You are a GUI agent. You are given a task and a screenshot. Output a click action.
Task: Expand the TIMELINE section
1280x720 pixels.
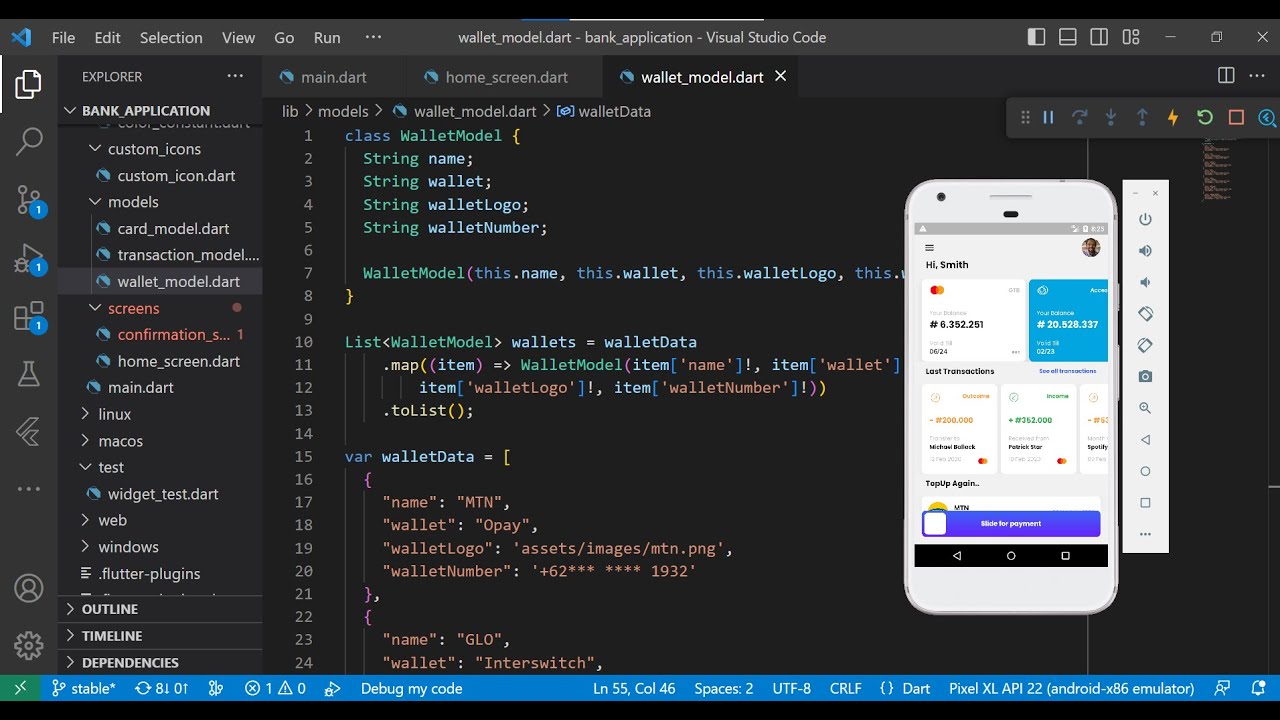pyautogui.click(x=160, y=636)
